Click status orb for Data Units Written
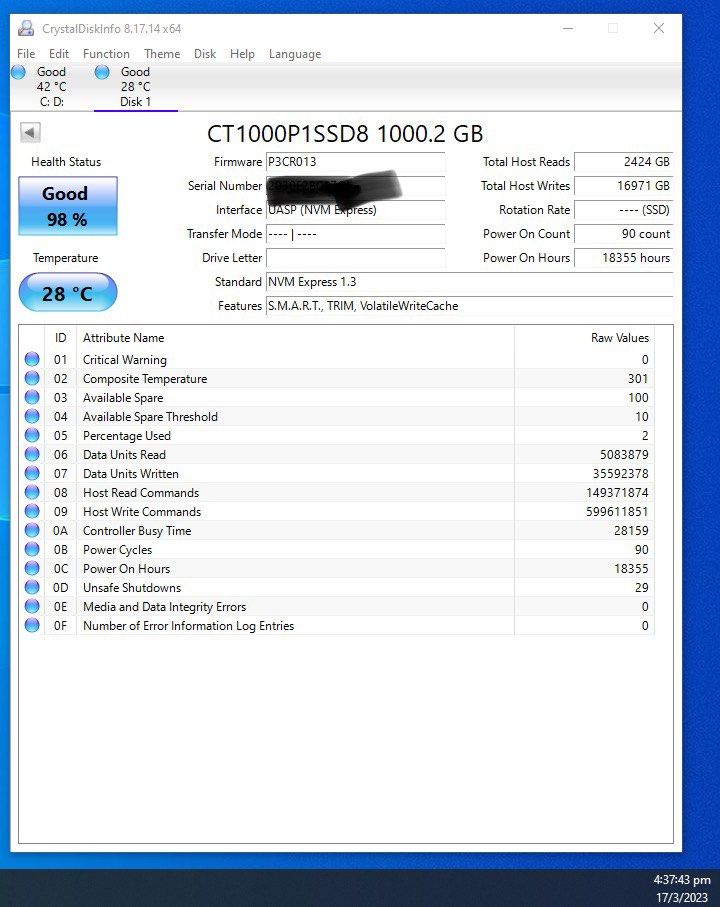The height and width of the screenshot is (907, 720). coord(32,473)
